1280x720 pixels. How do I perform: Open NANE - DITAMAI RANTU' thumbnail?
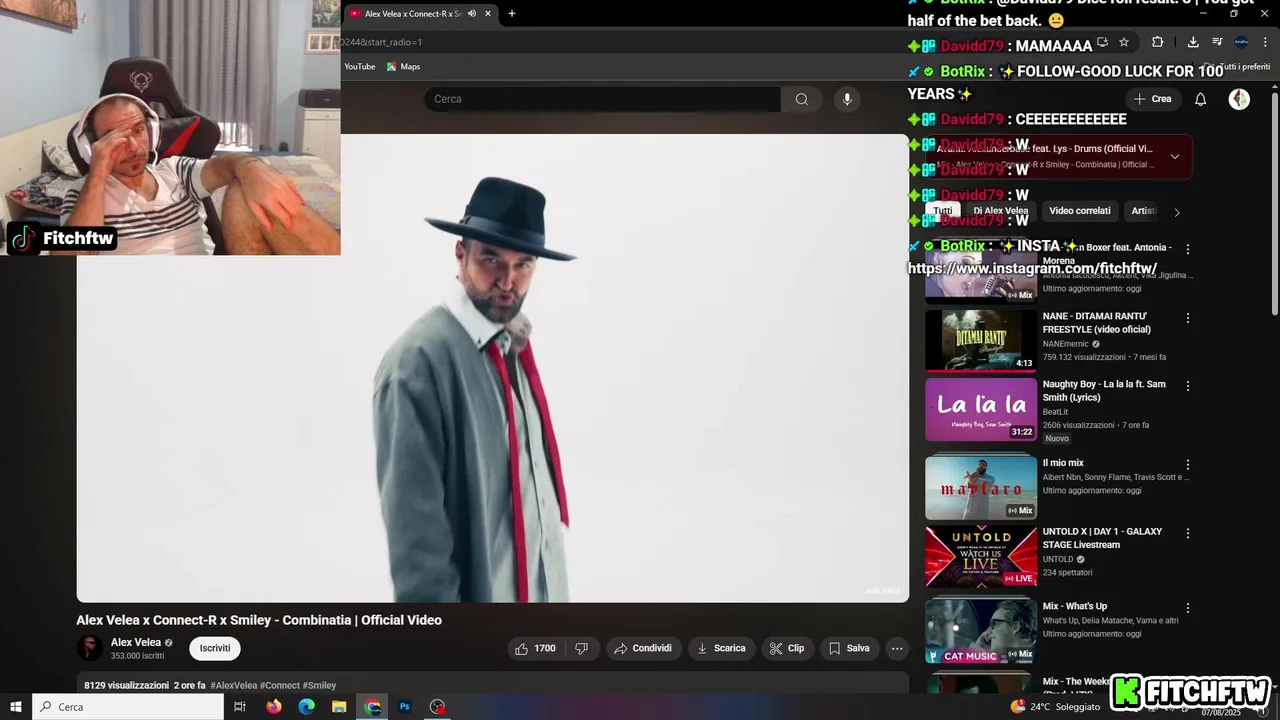(981, 340)
